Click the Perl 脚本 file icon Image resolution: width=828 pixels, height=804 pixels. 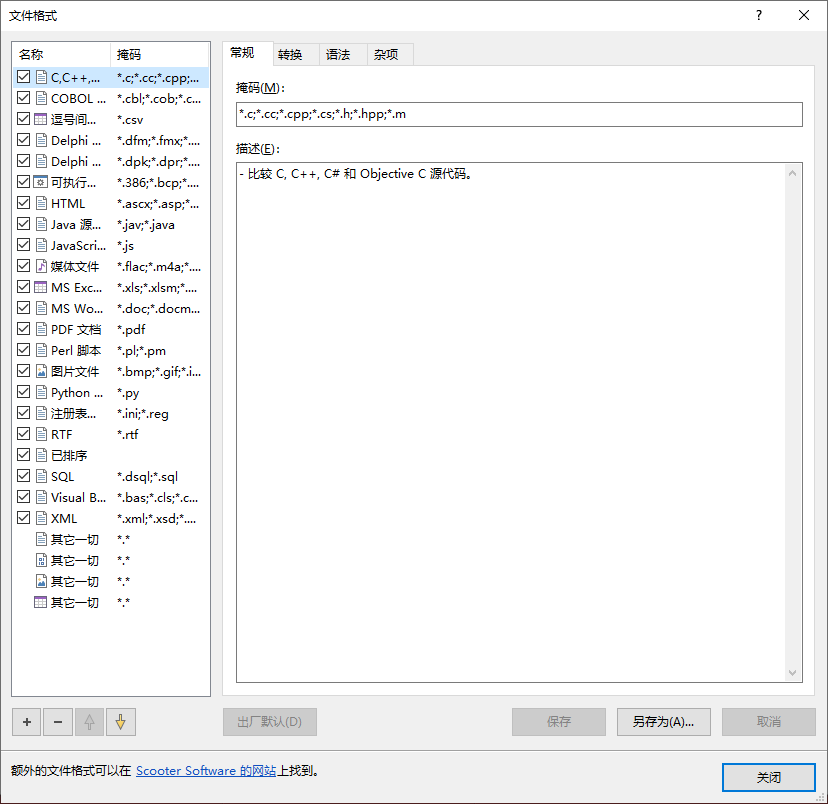coord(41,350)
